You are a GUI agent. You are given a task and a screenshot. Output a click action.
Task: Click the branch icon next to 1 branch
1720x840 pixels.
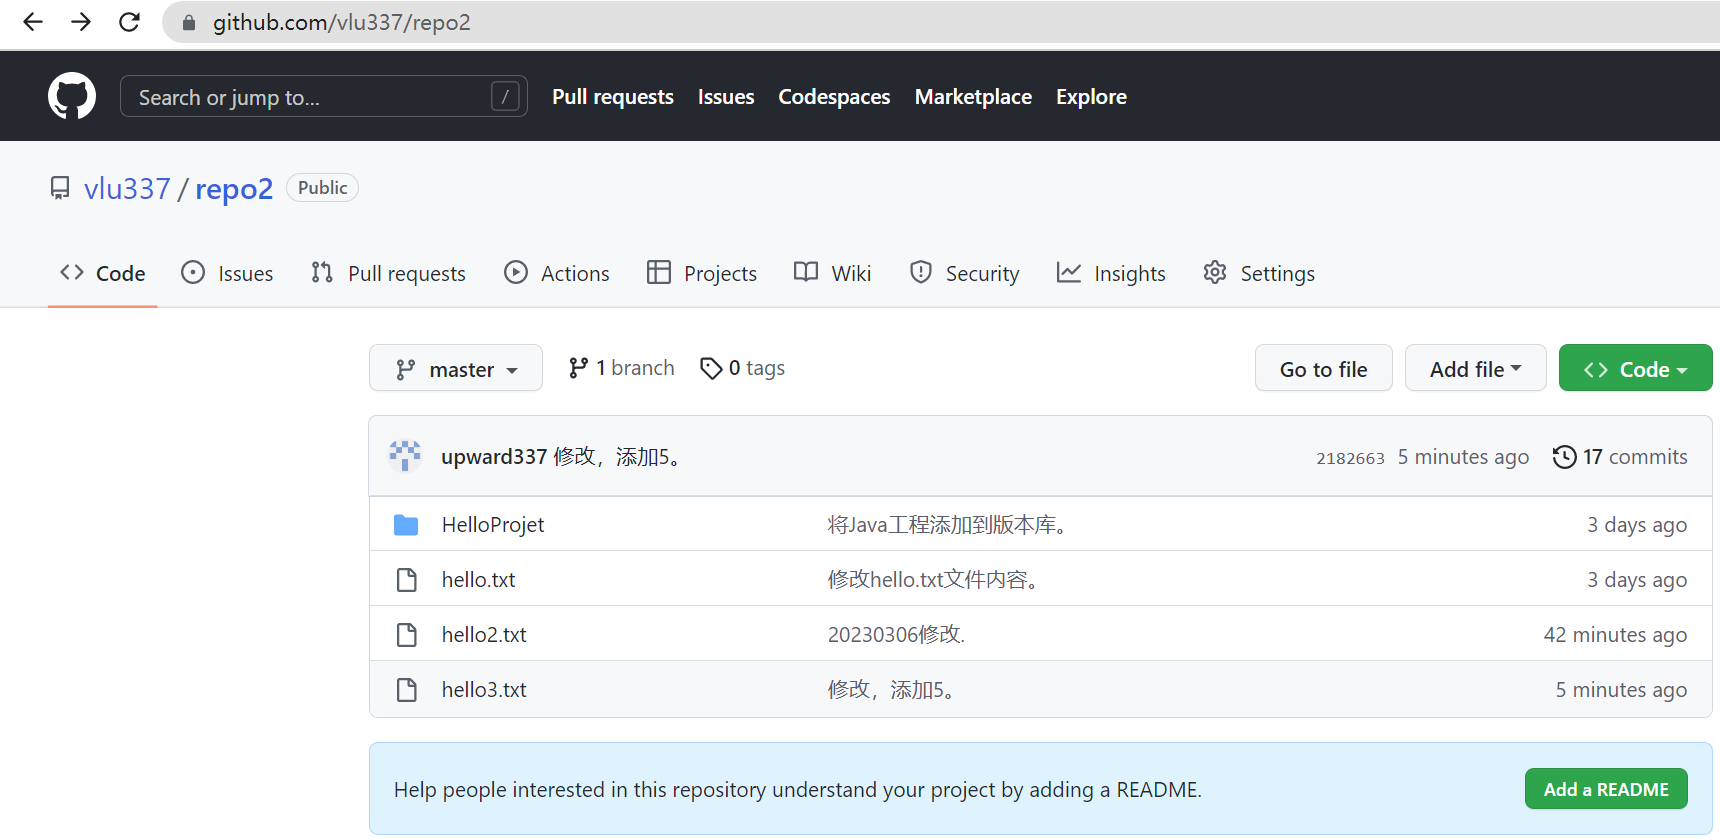click(x=578, y=368)
